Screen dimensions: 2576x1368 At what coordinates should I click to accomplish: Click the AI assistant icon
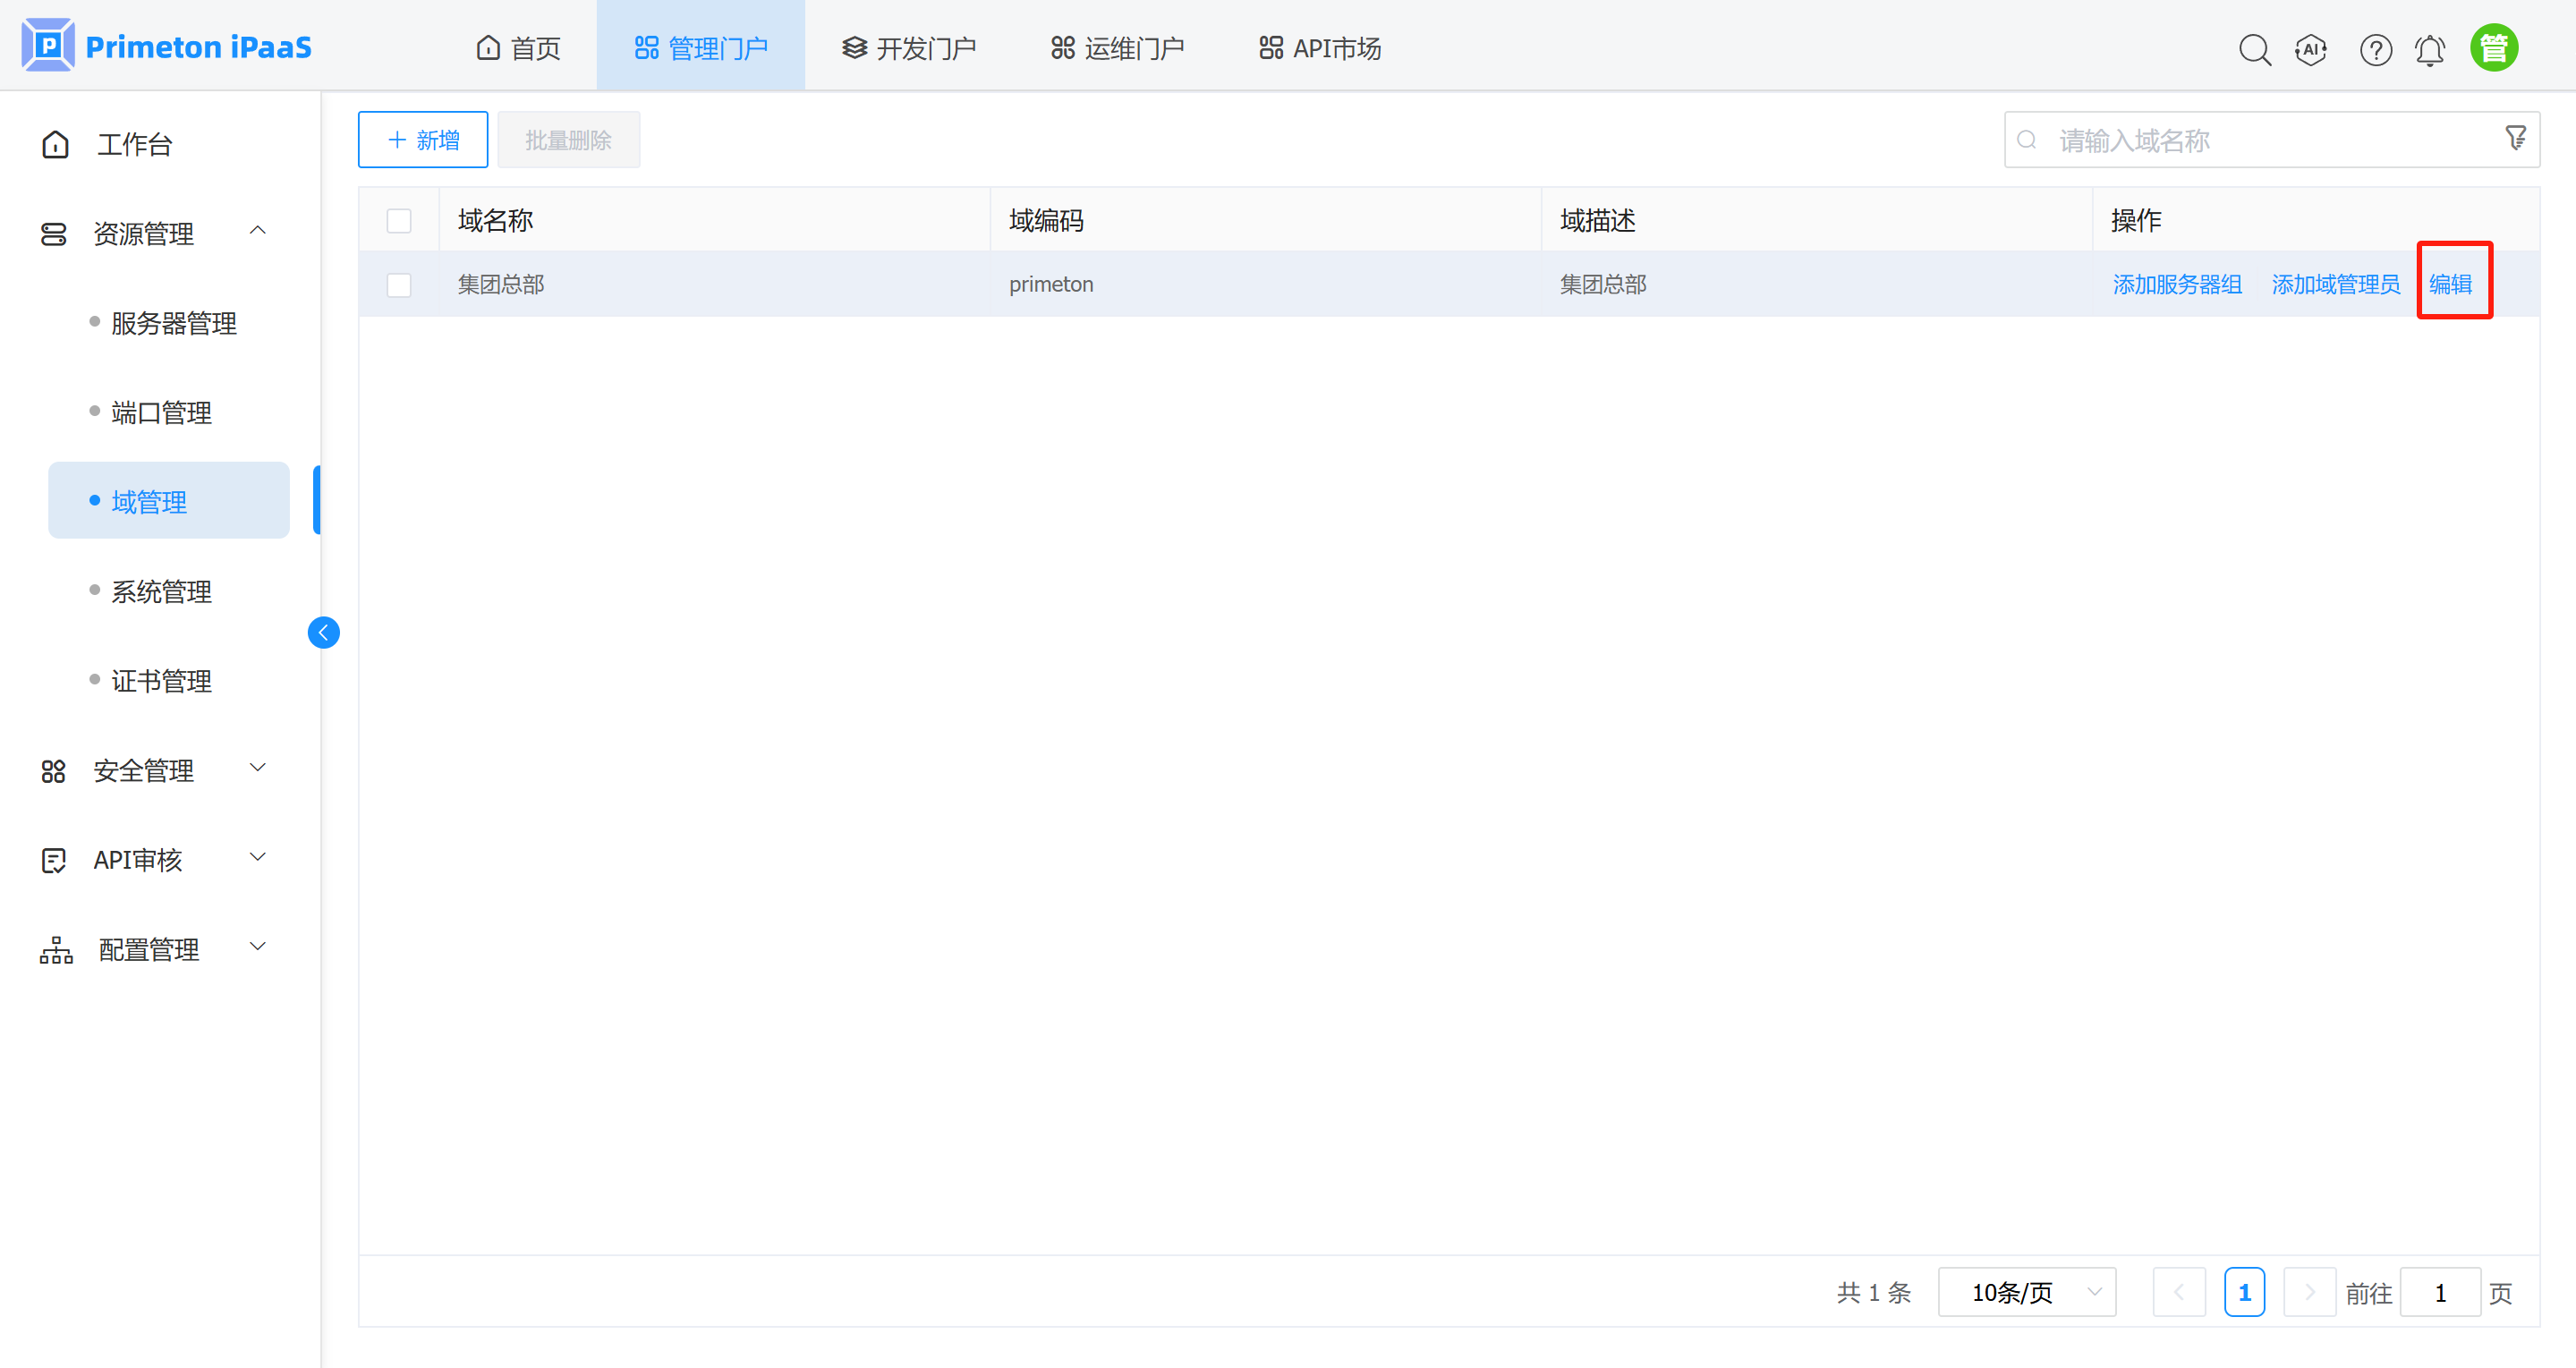tap(2311, 48)
